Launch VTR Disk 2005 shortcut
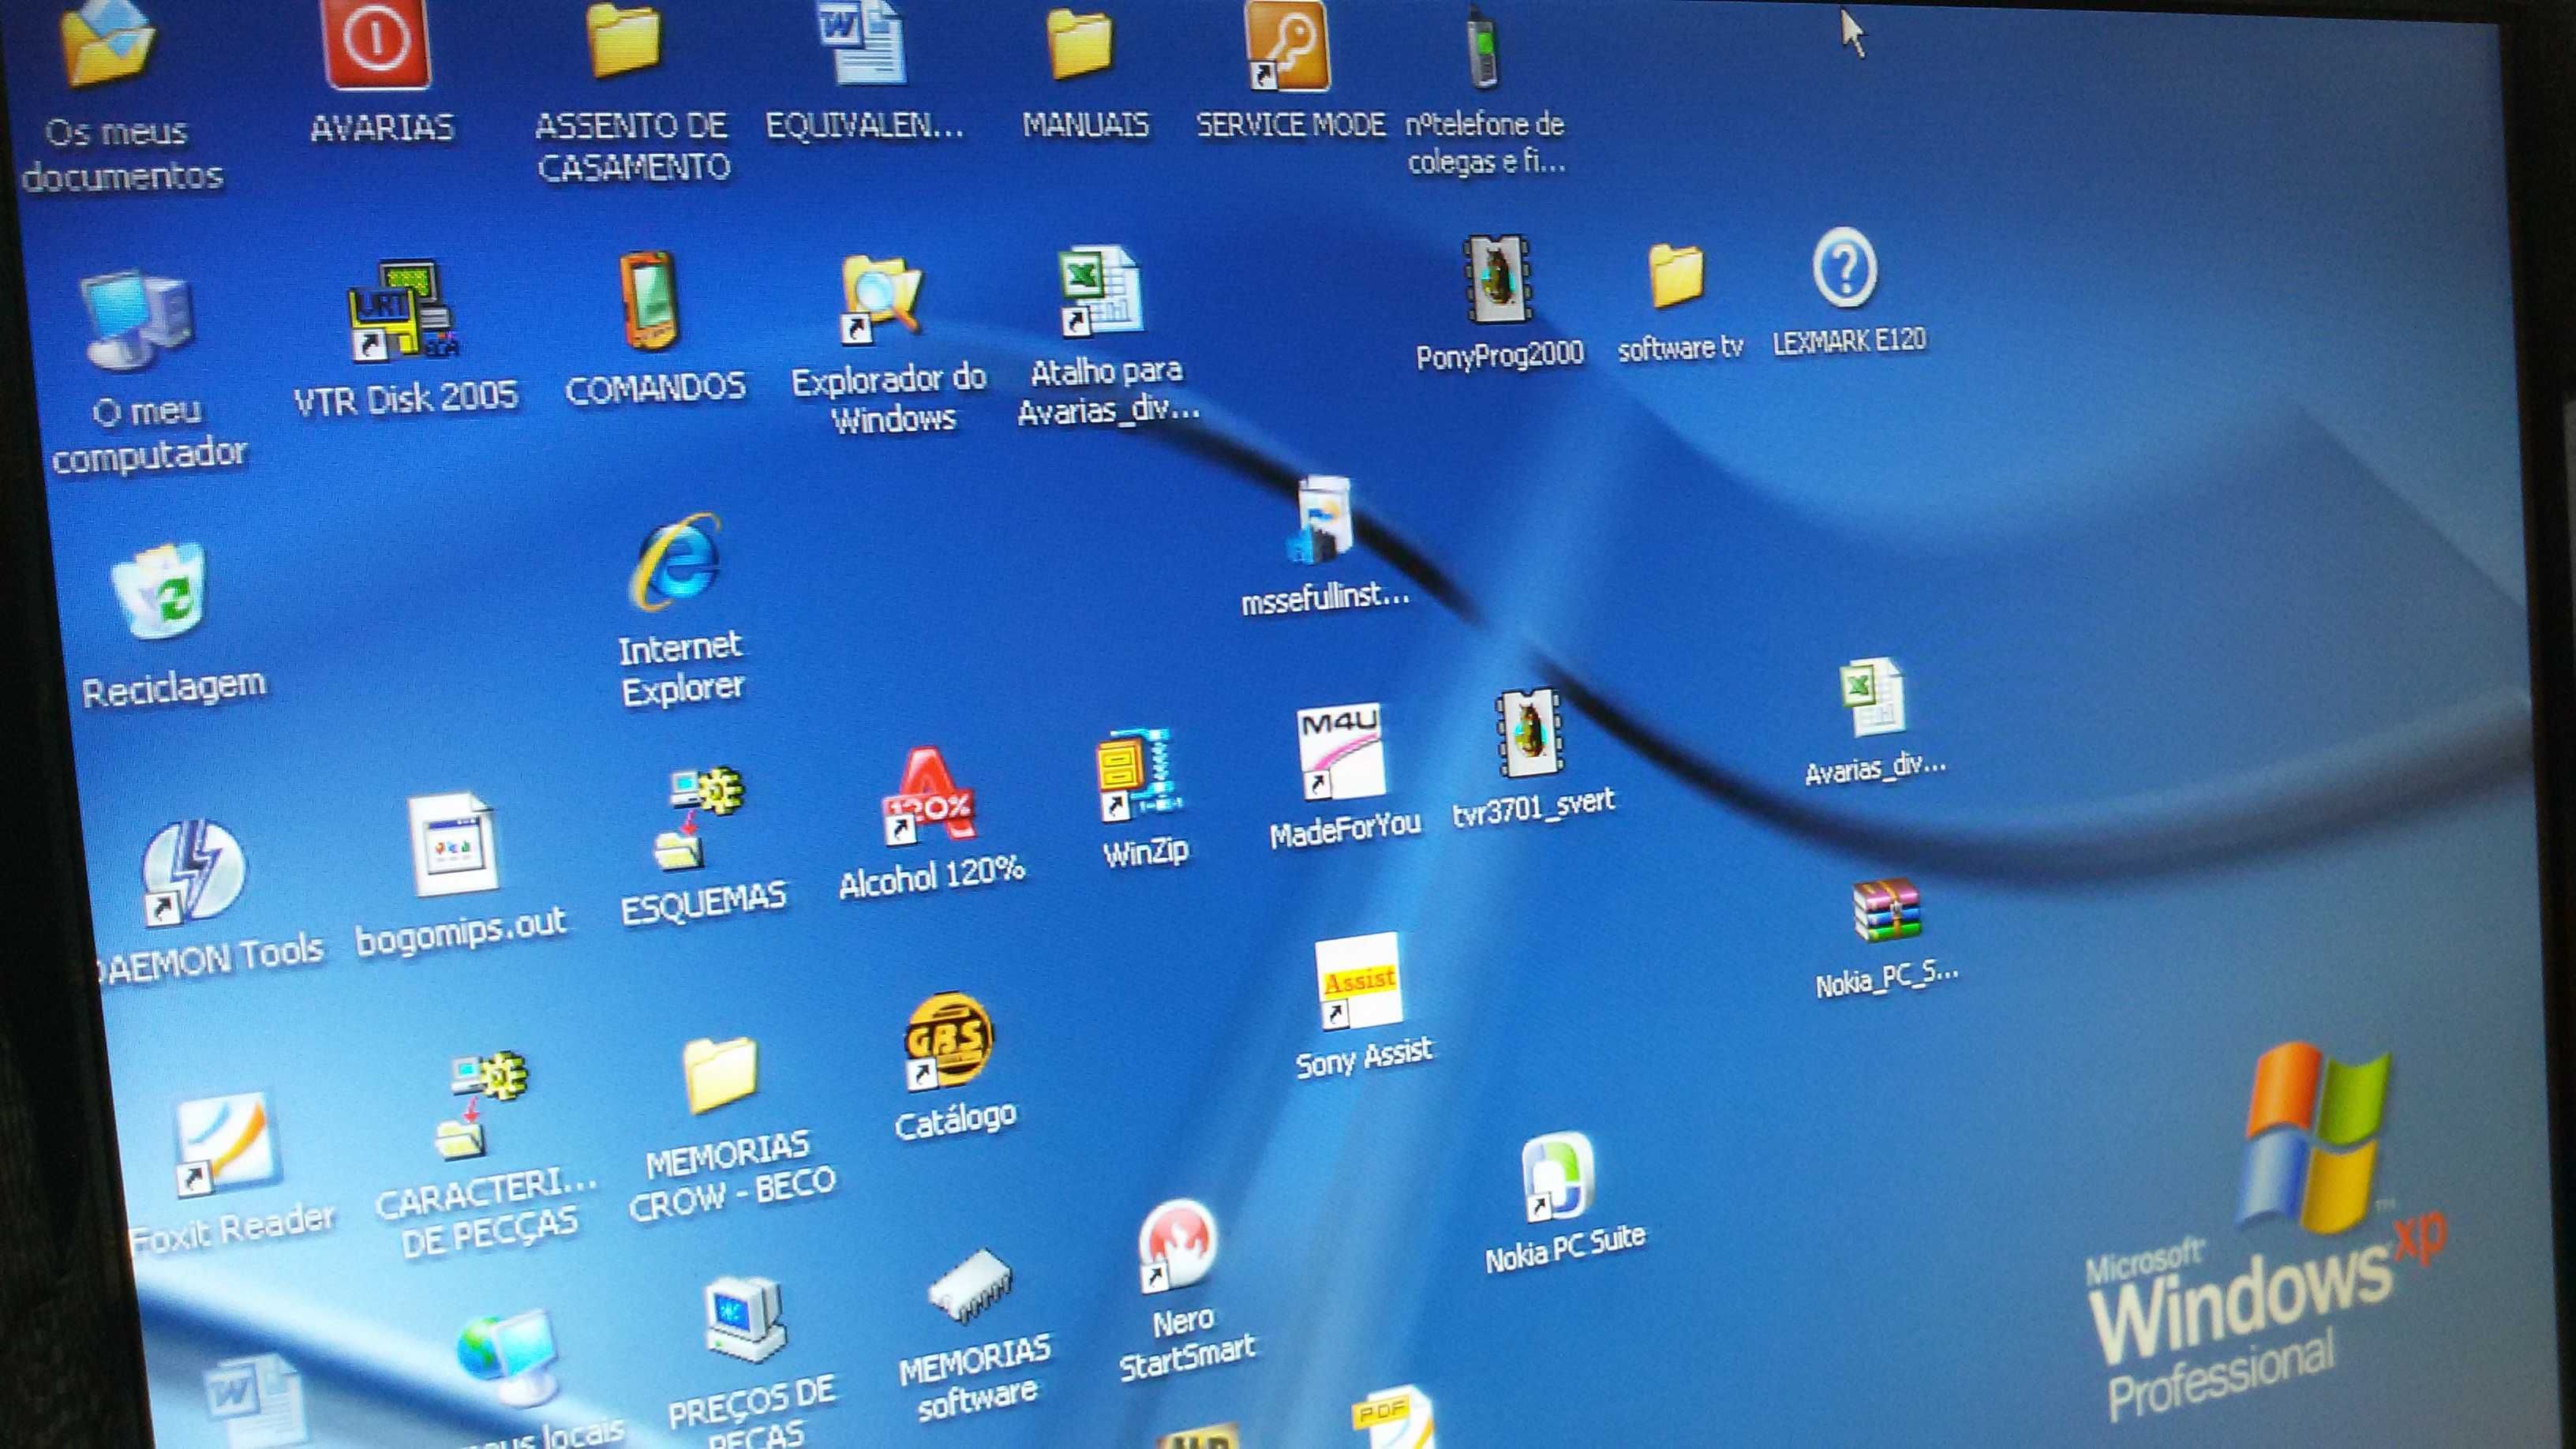Image resolution: width=2576 pixels, height=1449 pixels. click(x=403, y=312)
